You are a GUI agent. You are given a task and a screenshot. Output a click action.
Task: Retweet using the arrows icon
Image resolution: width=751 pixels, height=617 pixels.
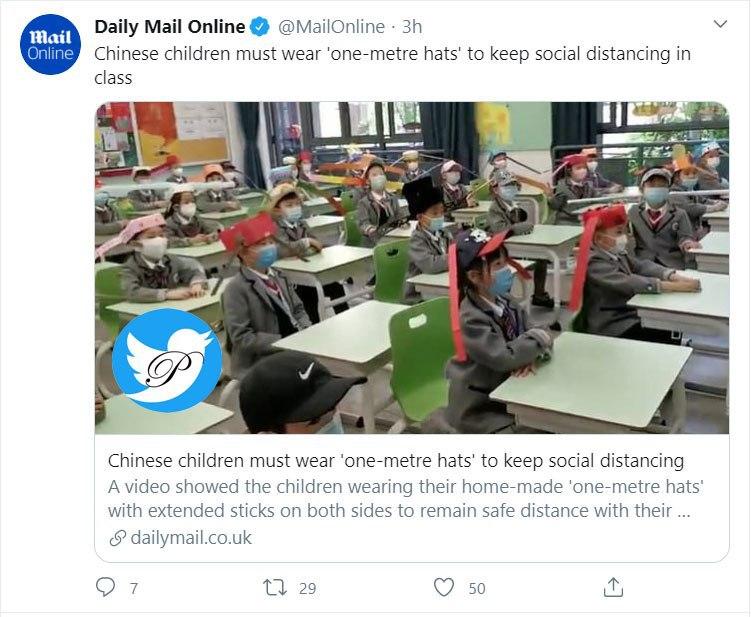[275, 587]
